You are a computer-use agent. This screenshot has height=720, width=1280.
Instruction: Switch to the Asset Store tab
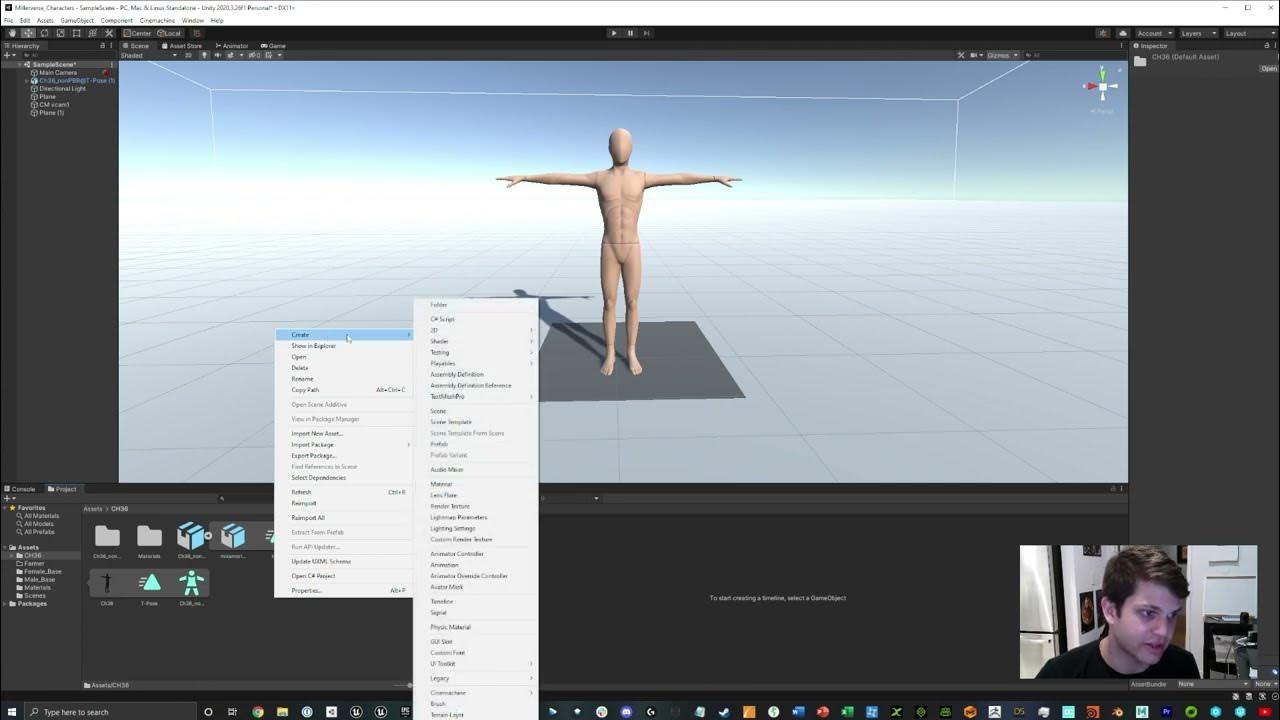(181, 45)
